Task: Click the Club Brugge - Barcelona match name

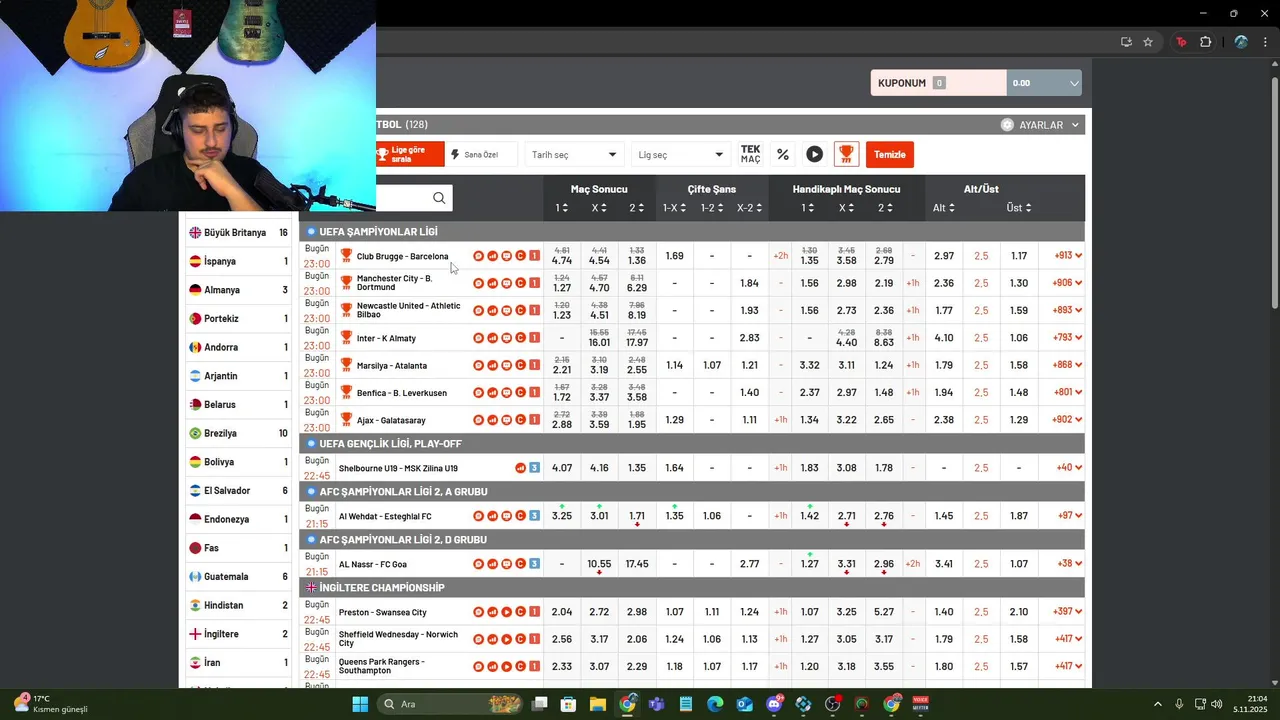Action: [x=402, y=256]
